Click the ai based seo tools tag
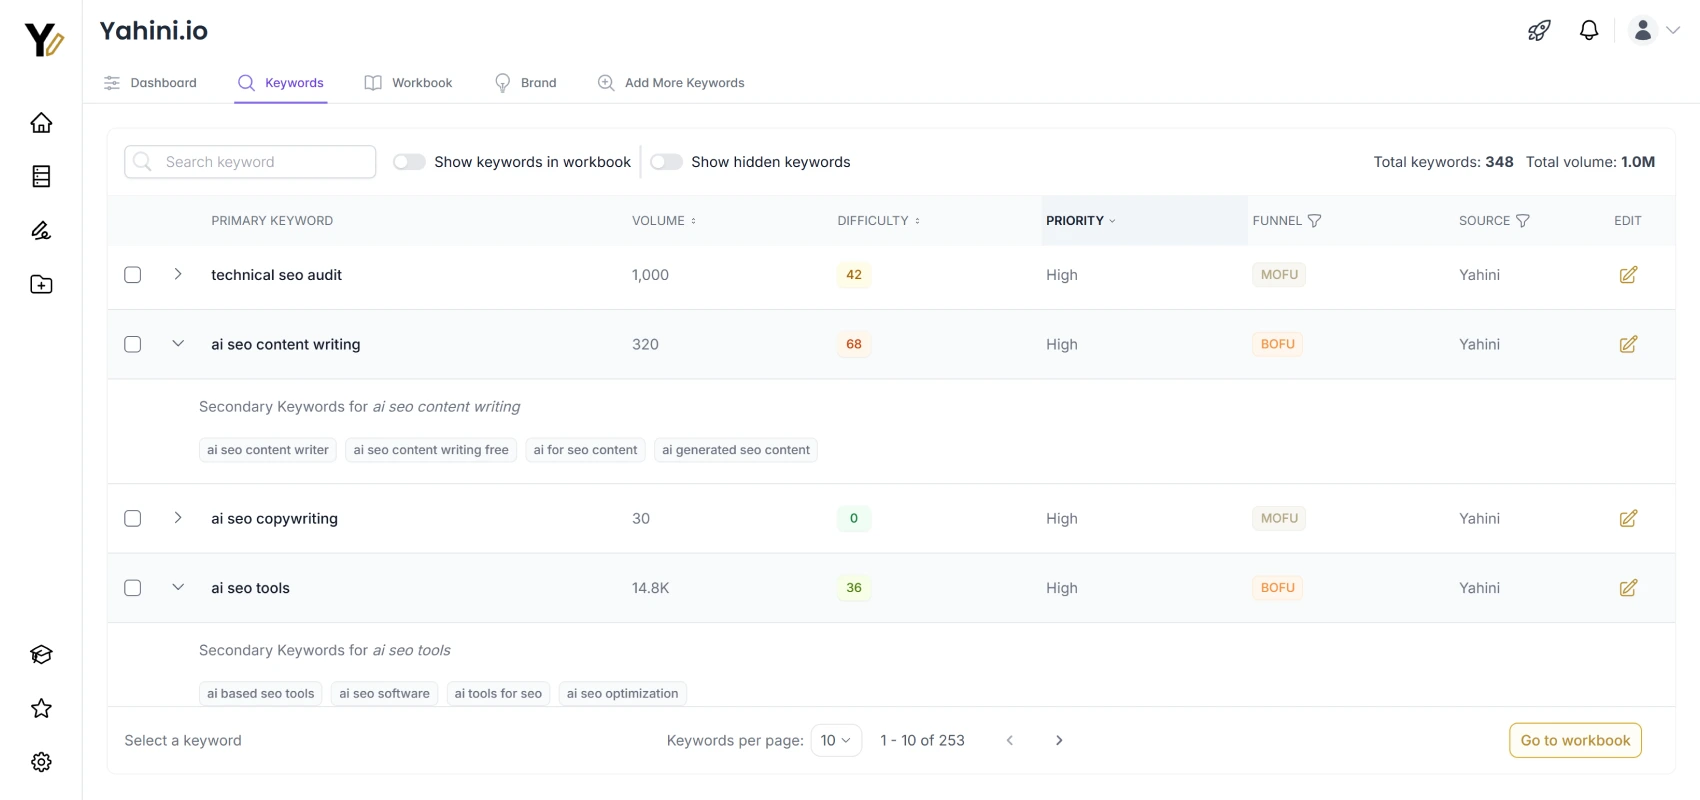The height and width of the screenshot is (800, 1700). tap(260, 694)
